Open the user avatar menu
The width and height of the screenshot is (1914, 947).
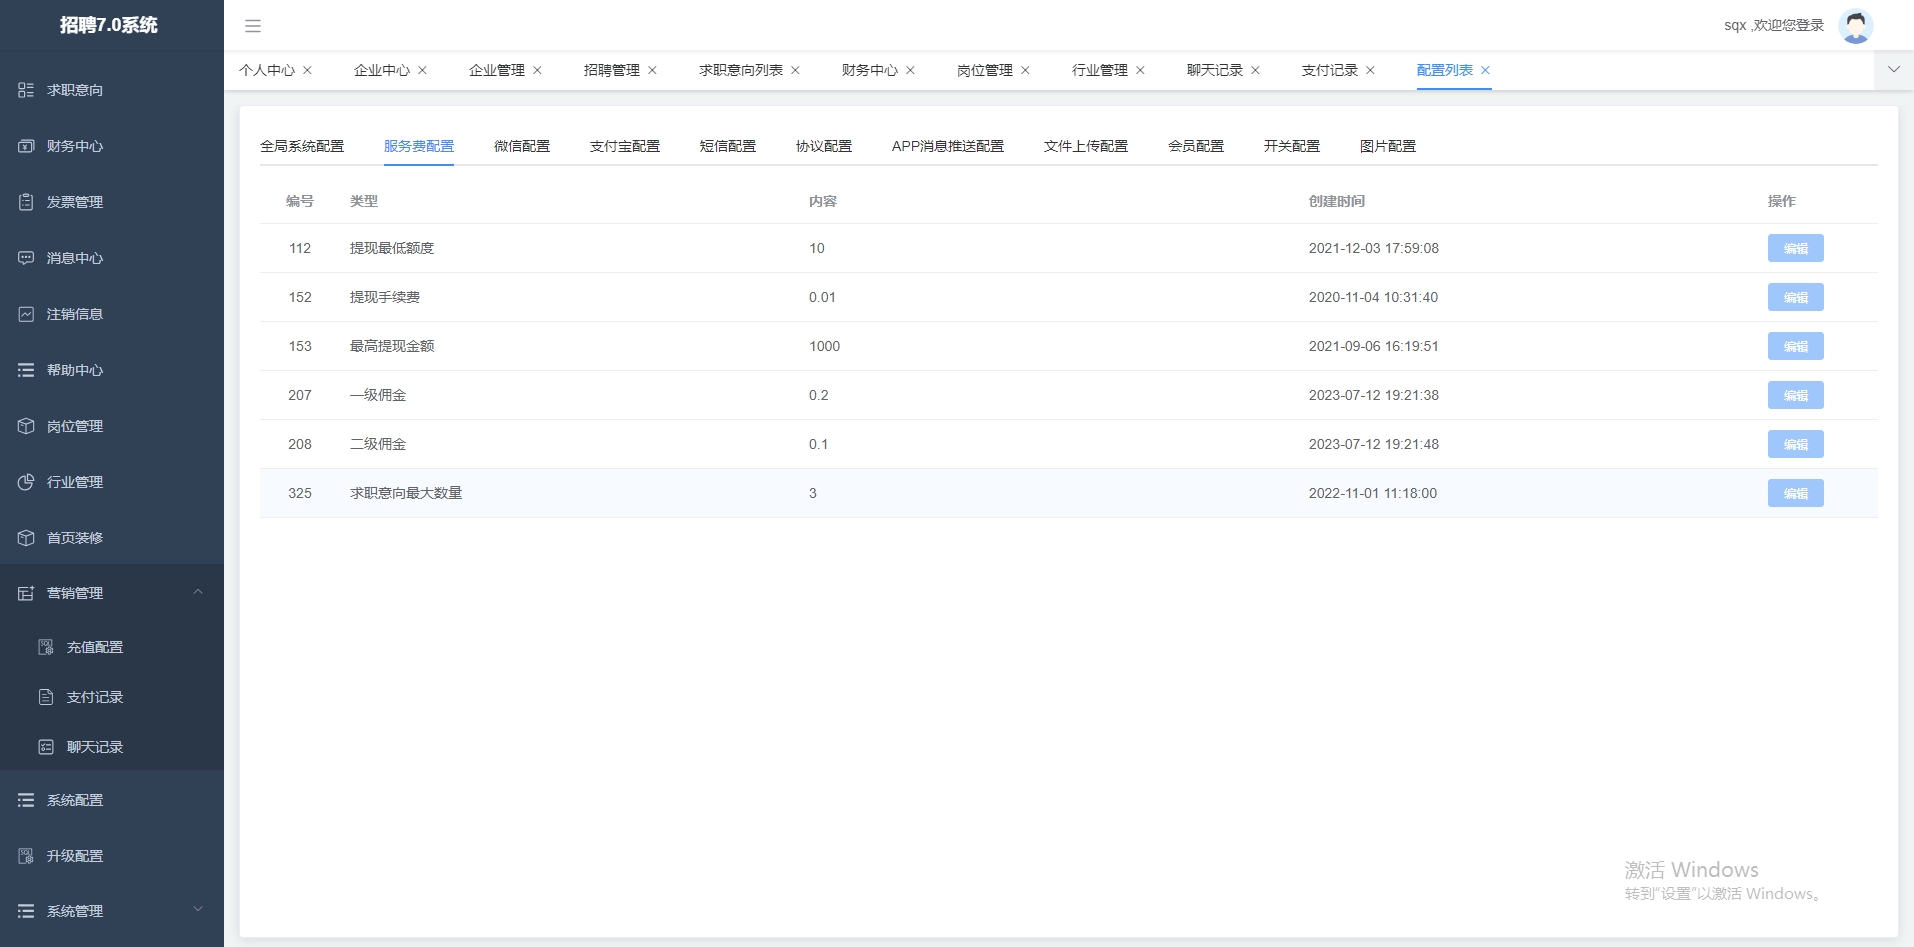tap(1857, 26)
